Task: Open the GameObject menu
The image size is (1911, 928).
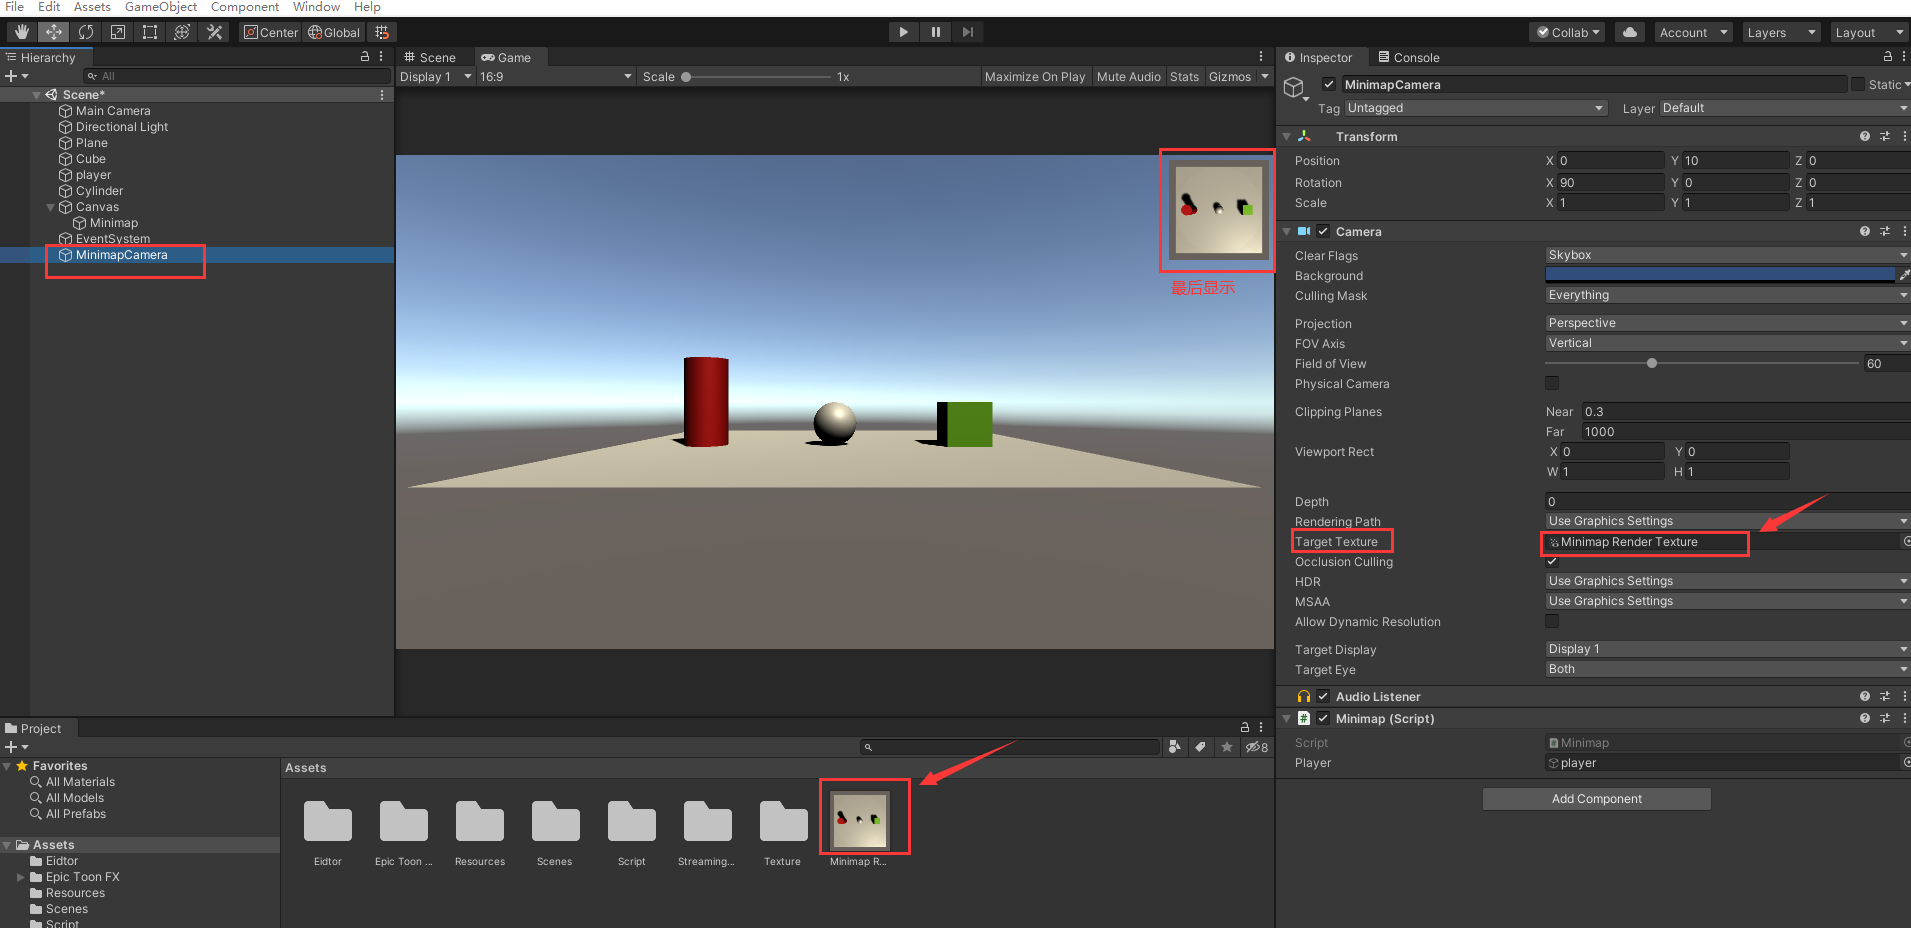Action: 160,7
